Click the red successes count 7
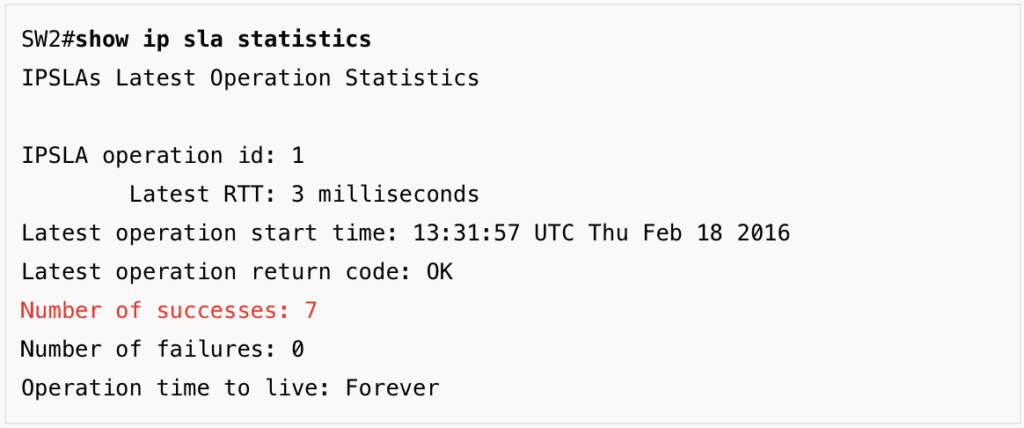 pos(311,310)
